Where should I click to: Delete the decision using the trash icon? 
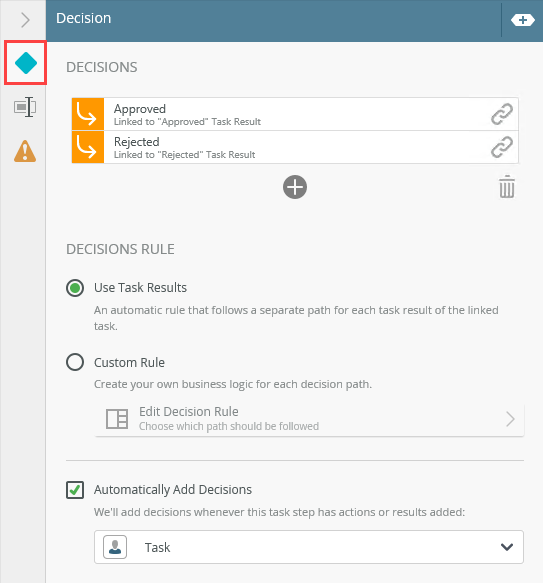click(x=507, y=187)
